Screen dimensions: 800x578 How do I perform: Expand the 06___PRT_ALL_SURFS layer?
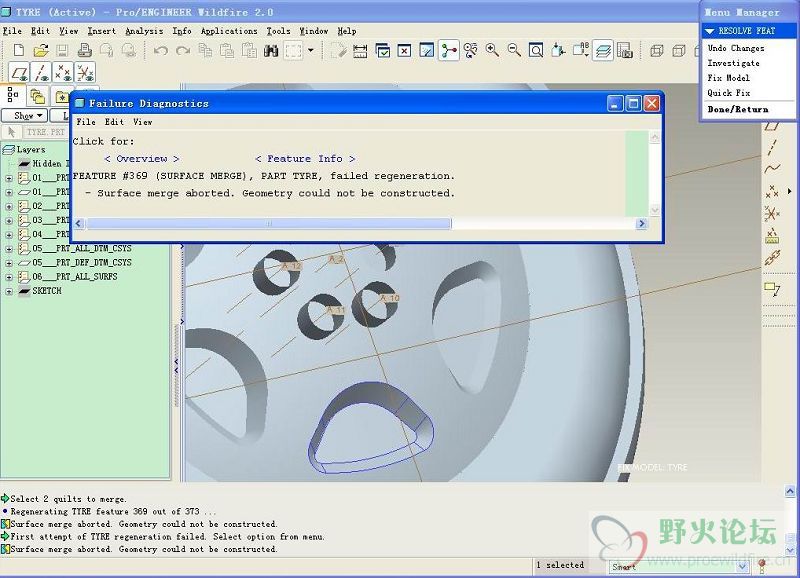click(x=9, y=278)
